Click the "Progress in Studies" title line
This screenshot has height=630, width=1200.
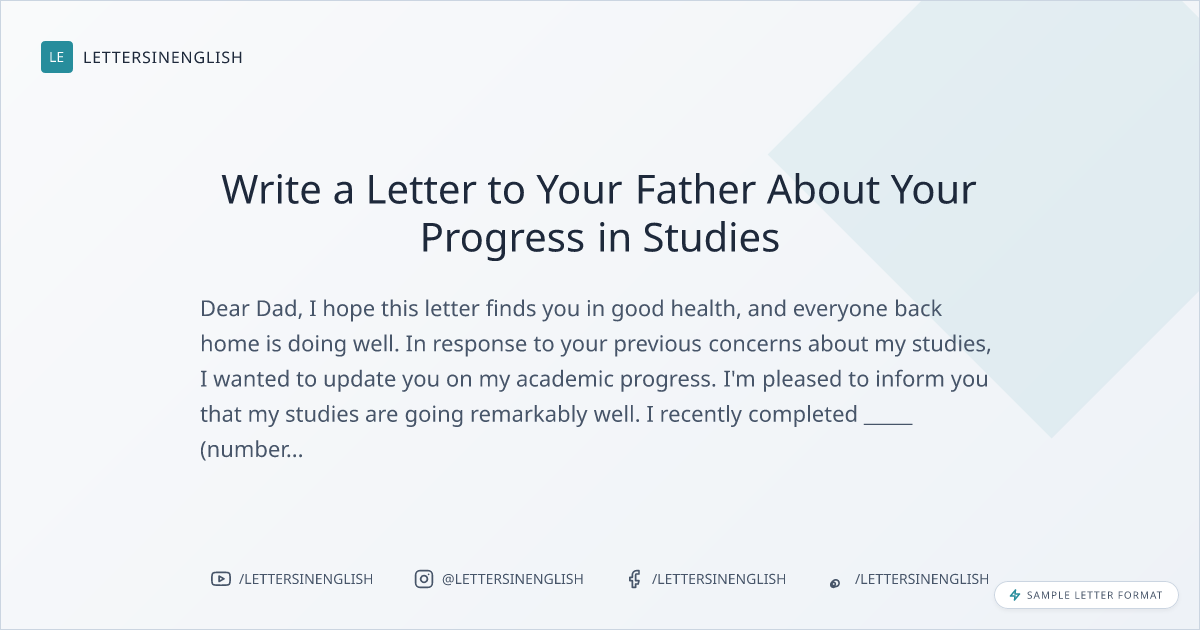tap(599, 238)
